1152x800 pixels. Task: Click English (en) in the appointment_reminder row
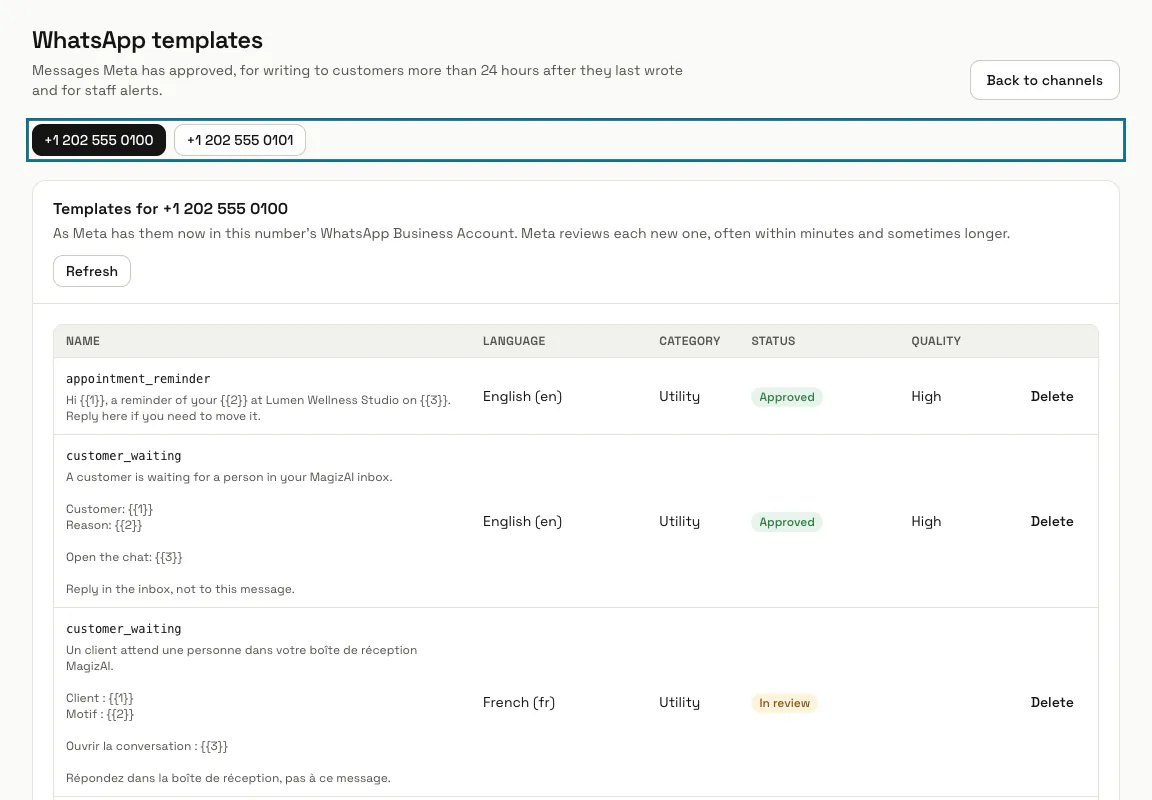(522, 397)
